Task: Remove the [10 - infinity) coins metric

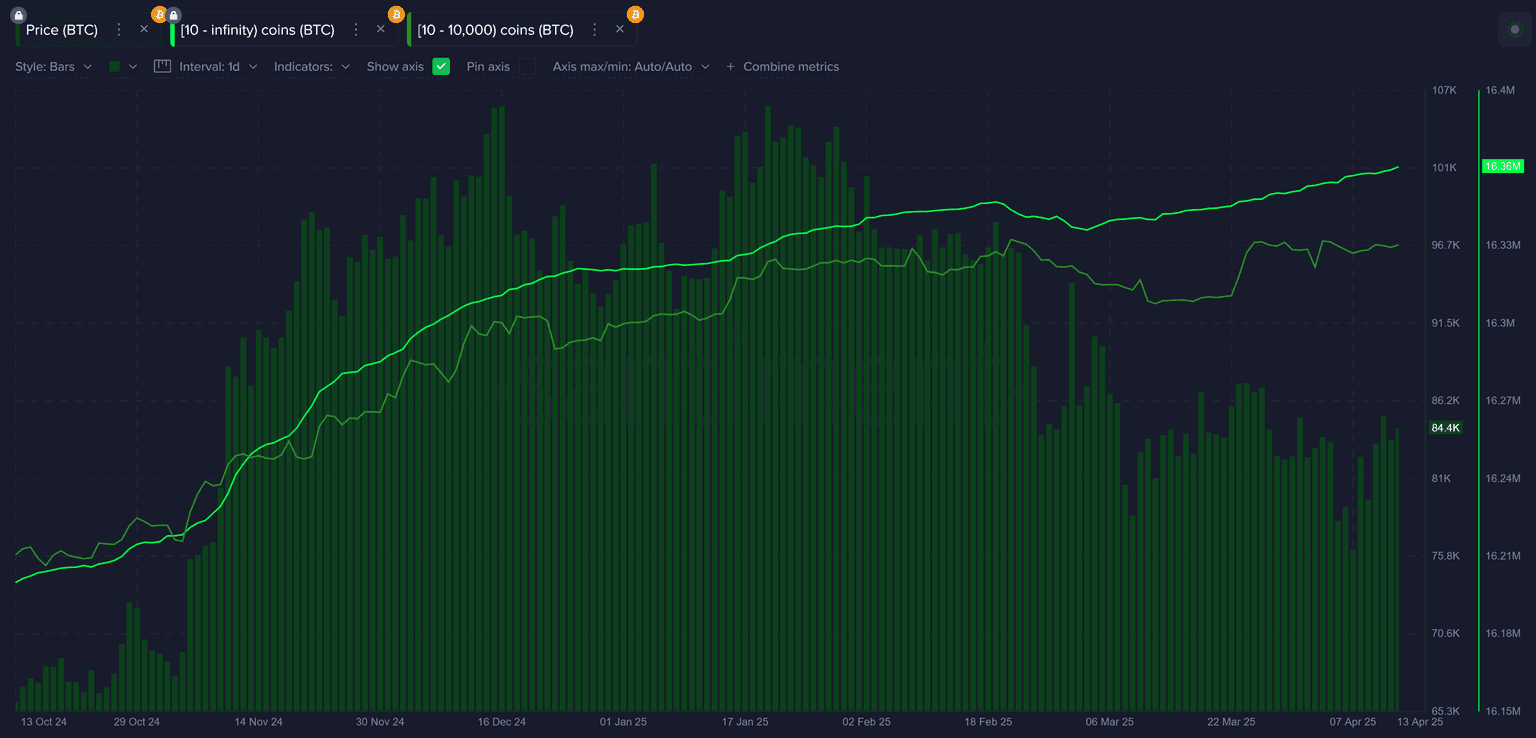Action: [x=381, y=30]
